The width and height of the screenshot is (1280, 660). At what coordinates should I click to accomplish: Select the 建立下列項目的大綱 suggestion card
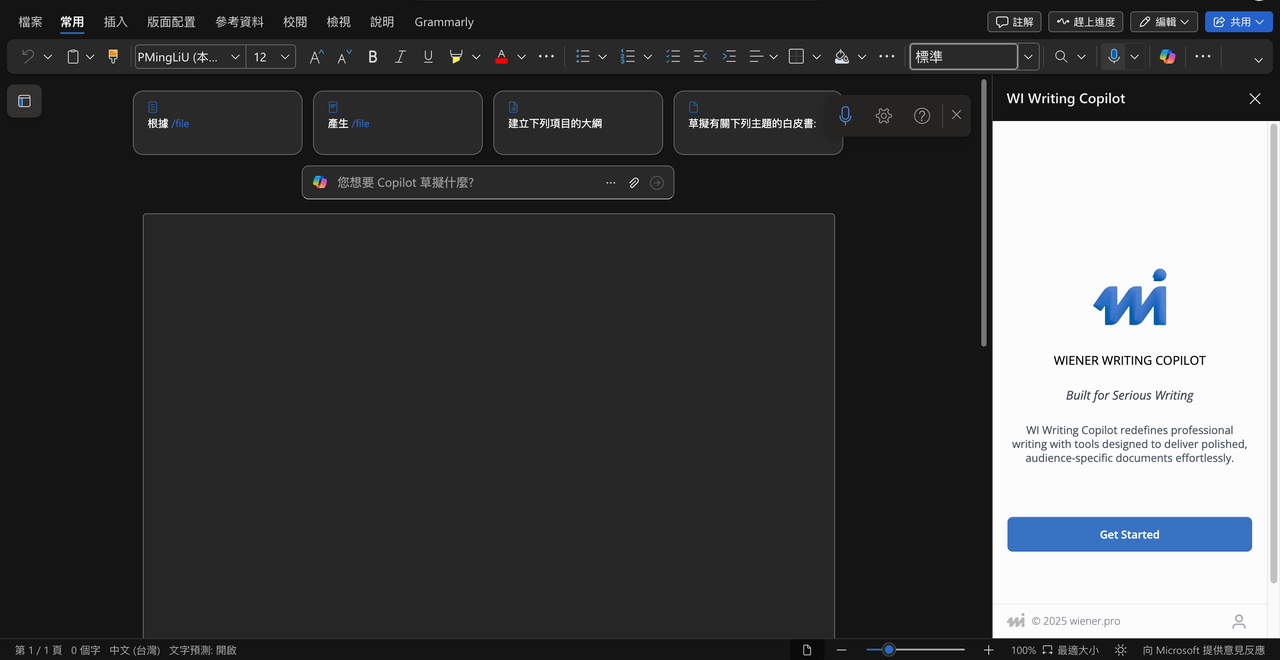click(578, 123)
